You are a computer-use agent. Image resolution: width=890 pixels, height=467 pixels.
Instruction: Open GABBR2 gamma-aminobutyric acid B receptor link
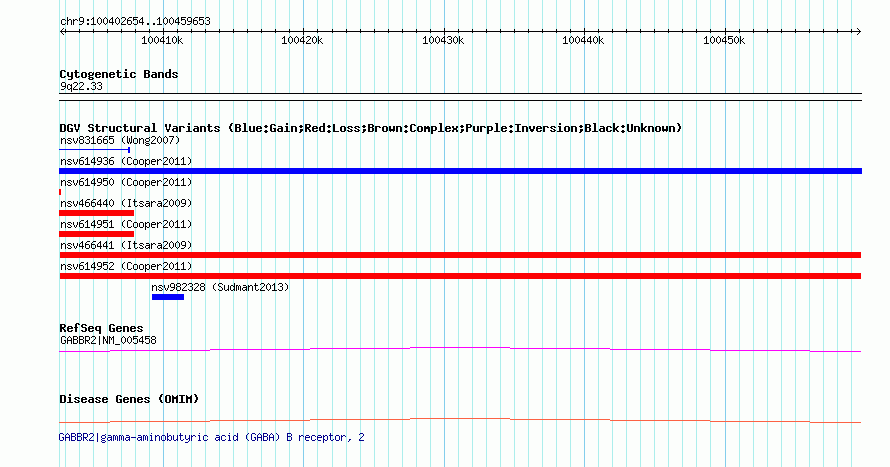click(211, 437)
